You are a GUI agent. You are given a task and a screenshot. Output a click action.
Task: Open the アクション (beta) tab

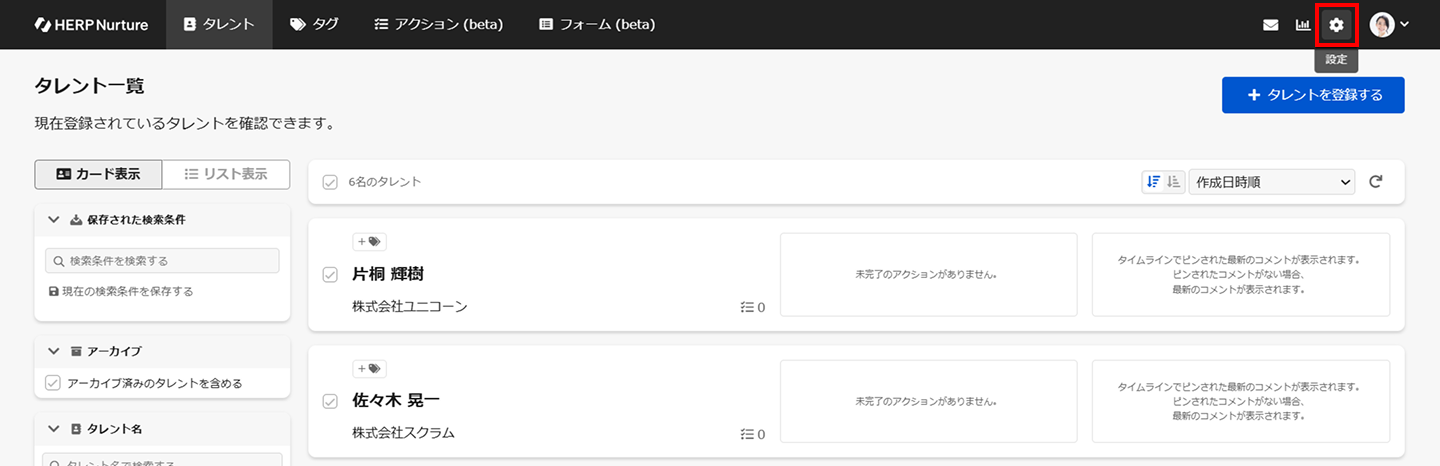coord(438,25)
